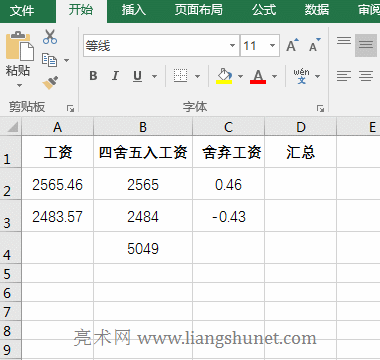This screenshot has width=380, height=360.
Task: Open the font name dropdown 等线
Action: point(161,45)
